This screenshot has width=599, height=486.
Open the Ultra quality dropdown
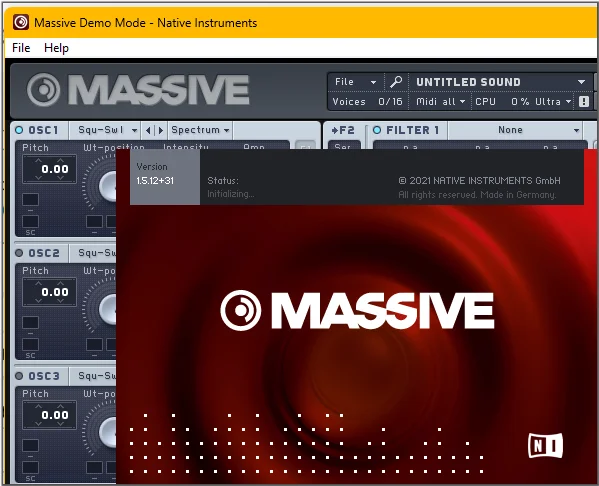553,102
